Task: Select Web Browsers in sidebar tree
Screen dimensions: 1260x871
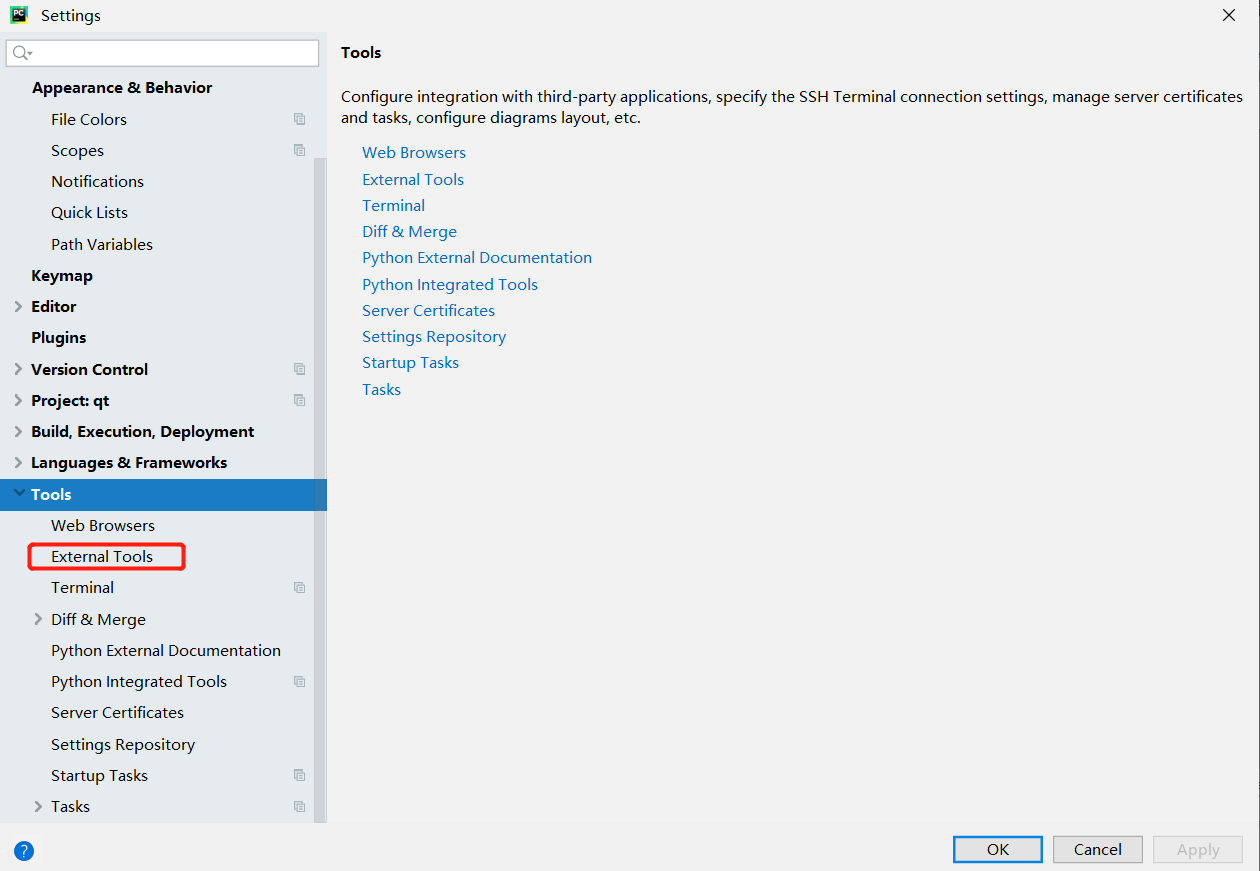Action: click(x=103, y=526)
